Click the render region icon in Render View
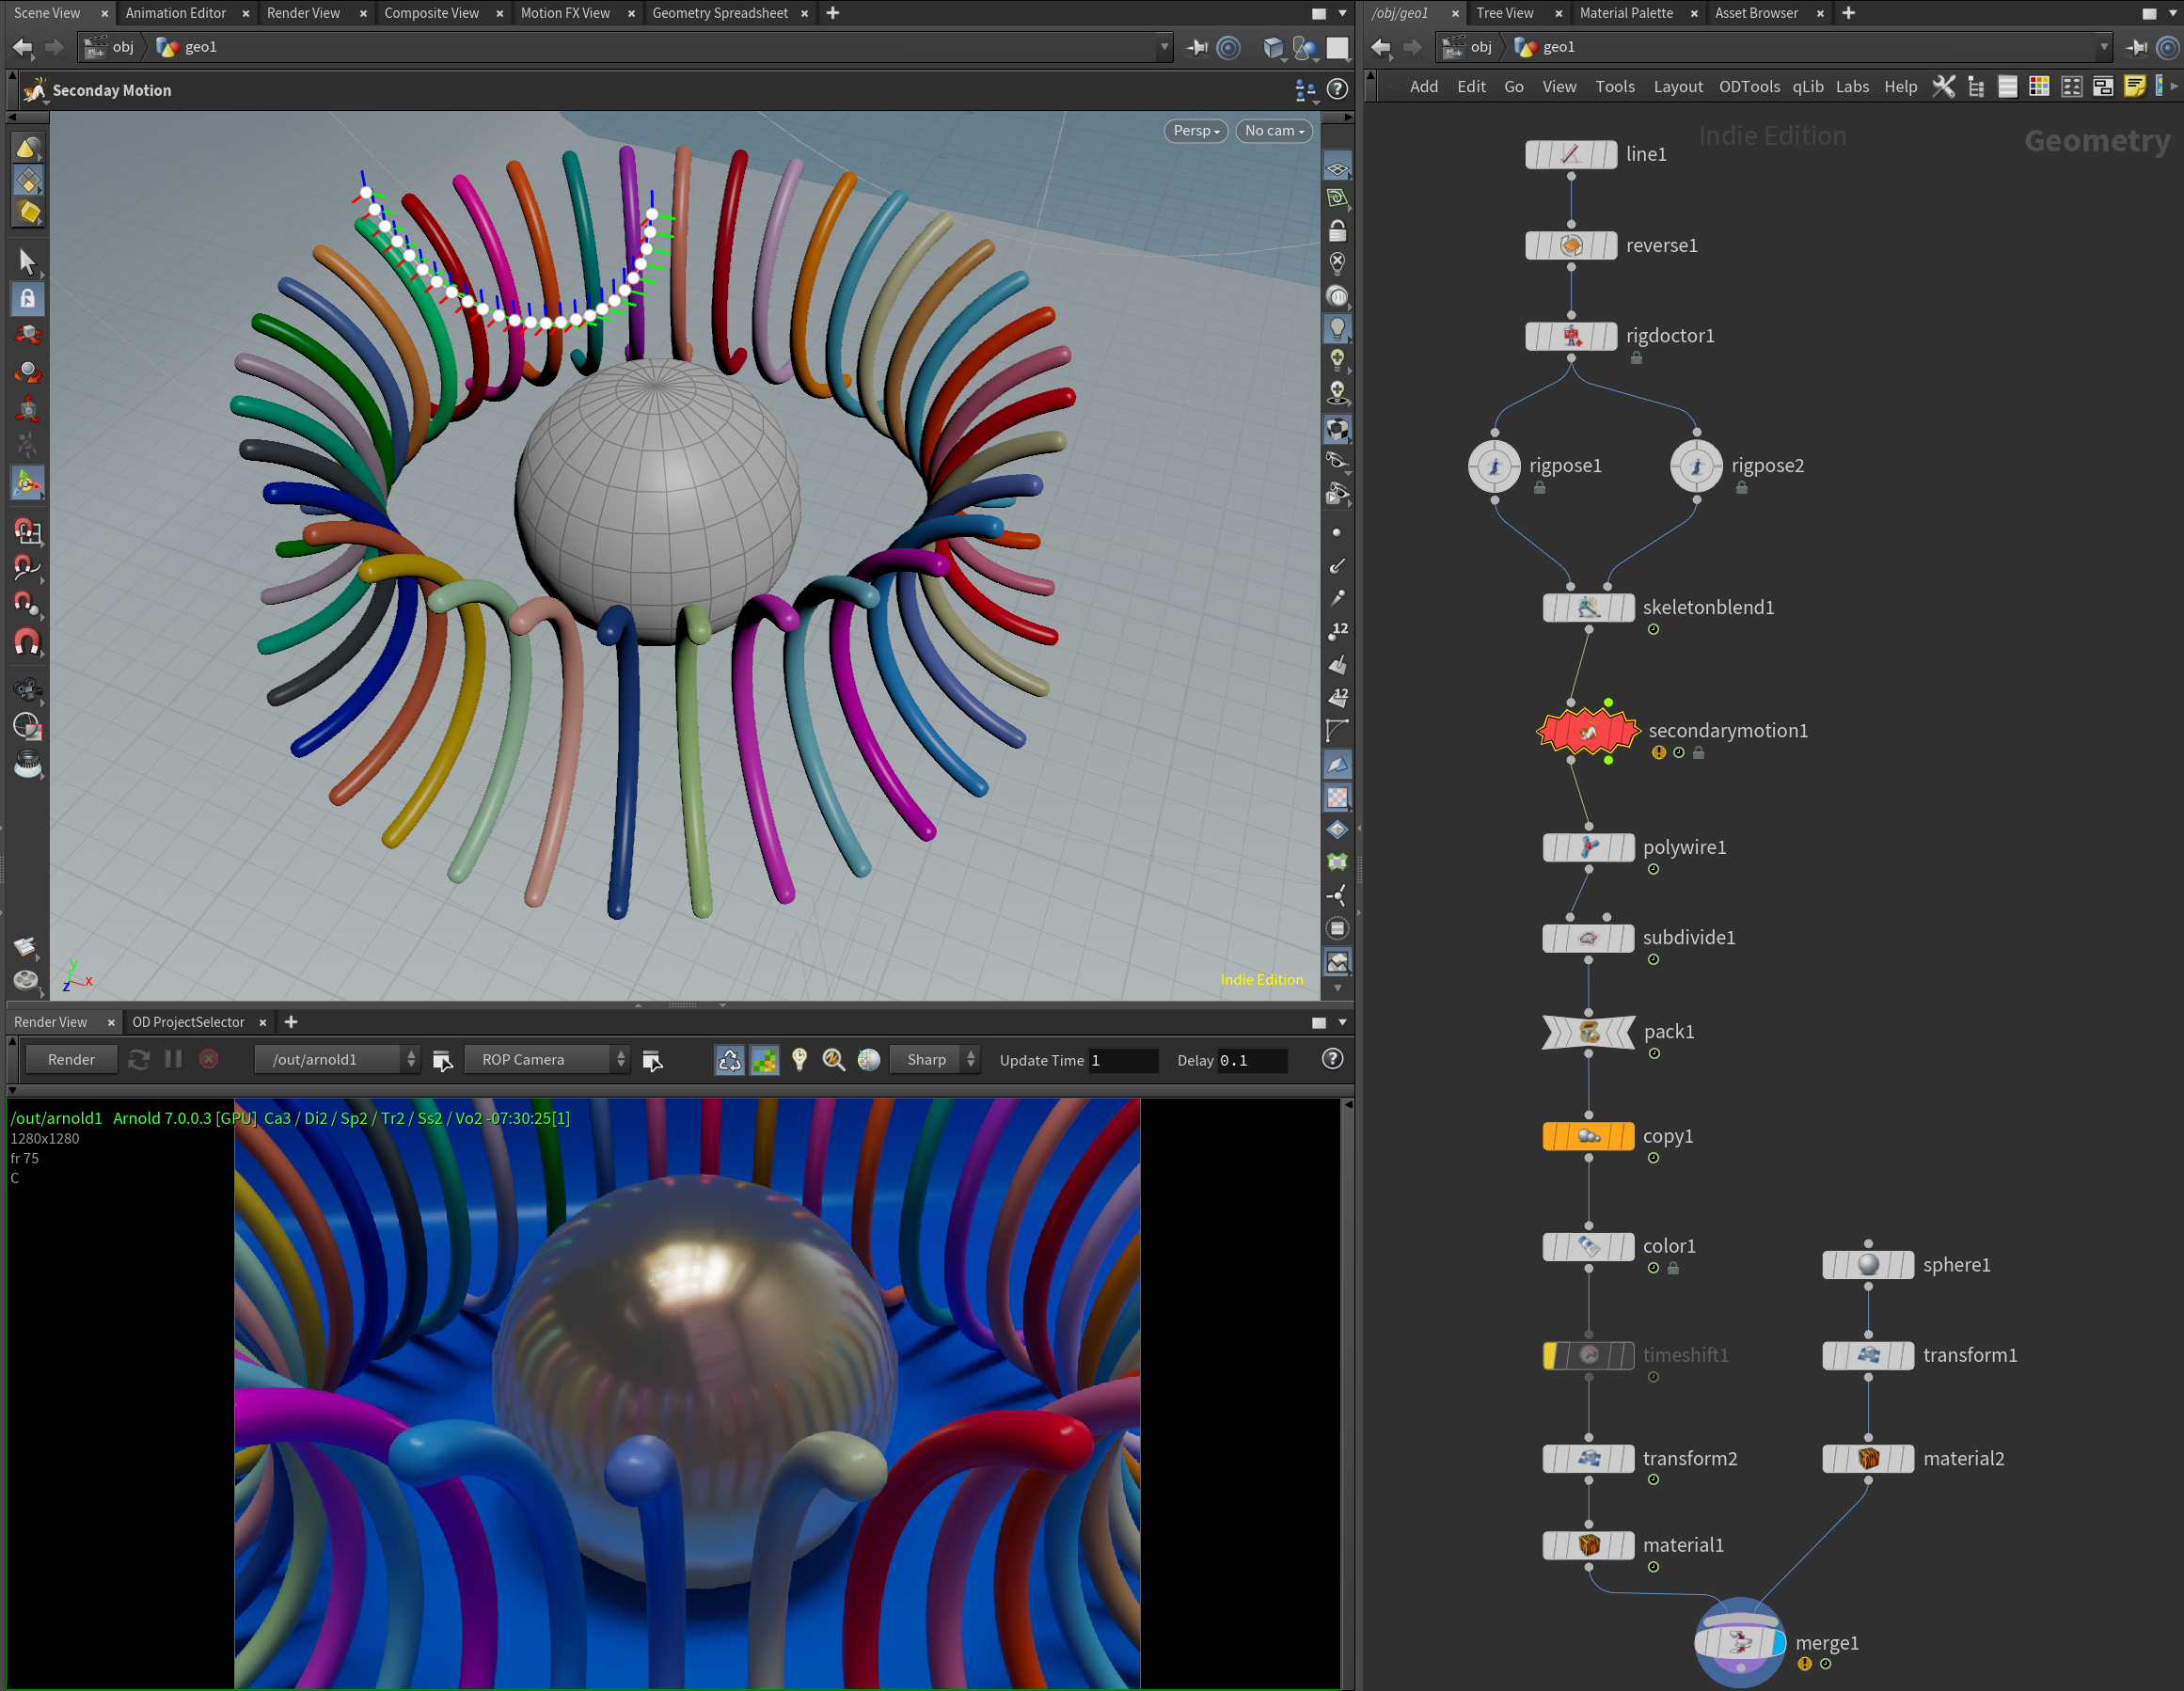The width and height of the screenshot is (2184, 1691). [x=765, y=1060]
